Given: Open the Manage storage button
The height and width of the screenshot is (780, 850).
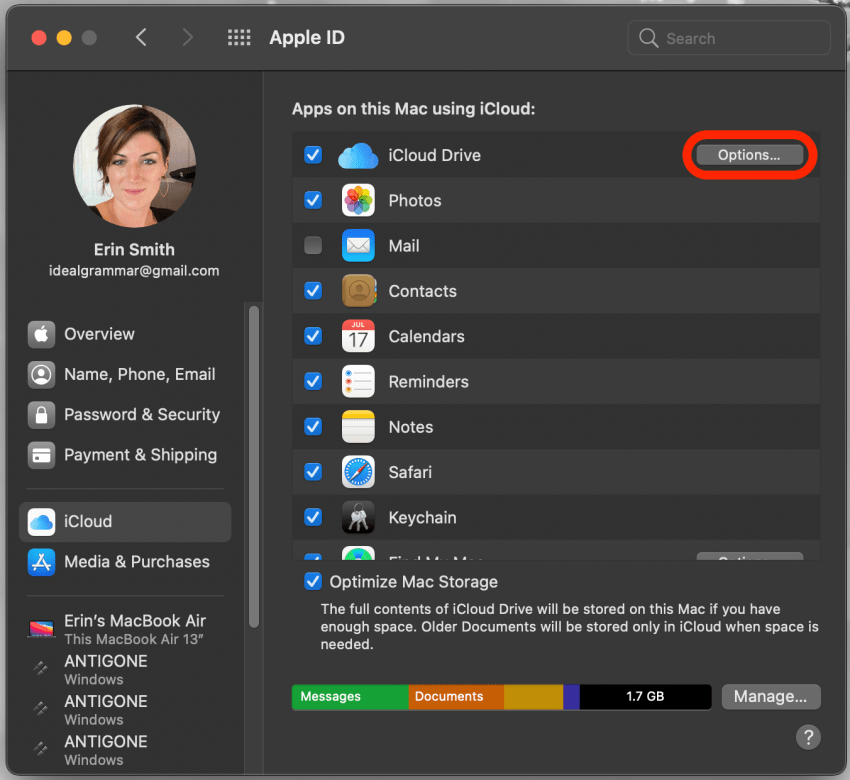Looking at the screenshot, I should [770, 697].
